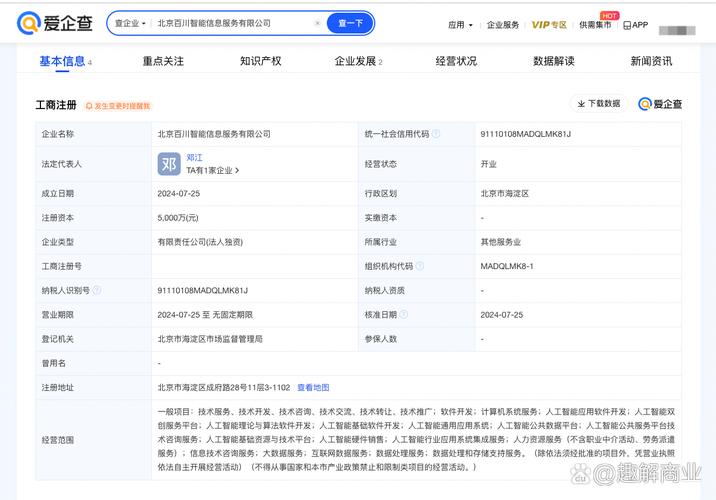The height and width of the screenshot is (500, 716).
Task: Click the 成立日期 value 2024-07-25
Action: [x=179, y=193]
